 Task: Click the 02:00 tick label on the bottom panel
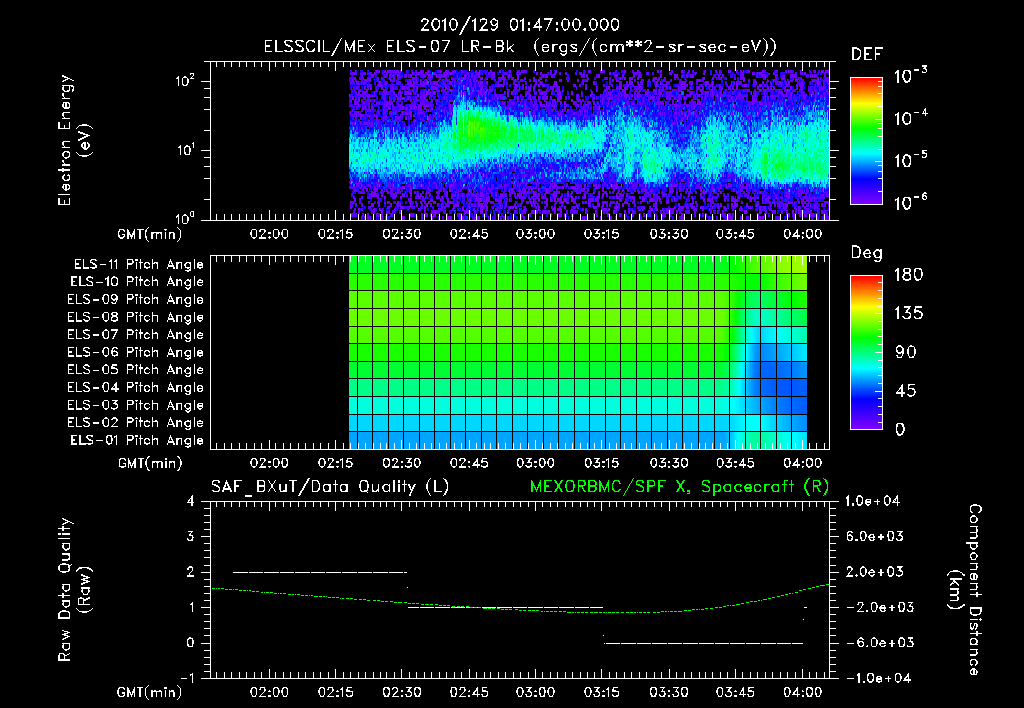tap(269, 692)
